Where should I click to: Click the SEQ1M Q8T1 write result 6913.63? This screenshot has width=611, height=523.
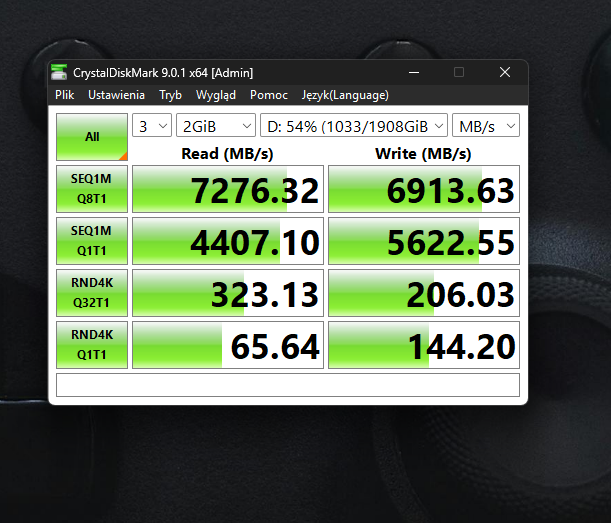point(424,189)
